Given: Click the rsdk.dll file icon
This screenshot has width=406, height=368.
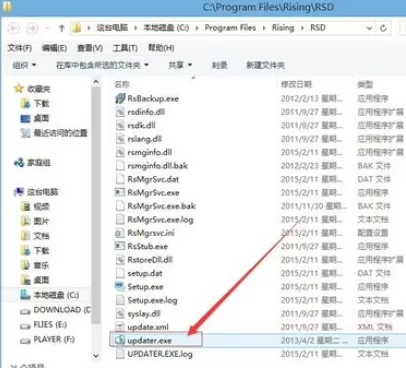Looking at the screenshot, I should [120, 125].
